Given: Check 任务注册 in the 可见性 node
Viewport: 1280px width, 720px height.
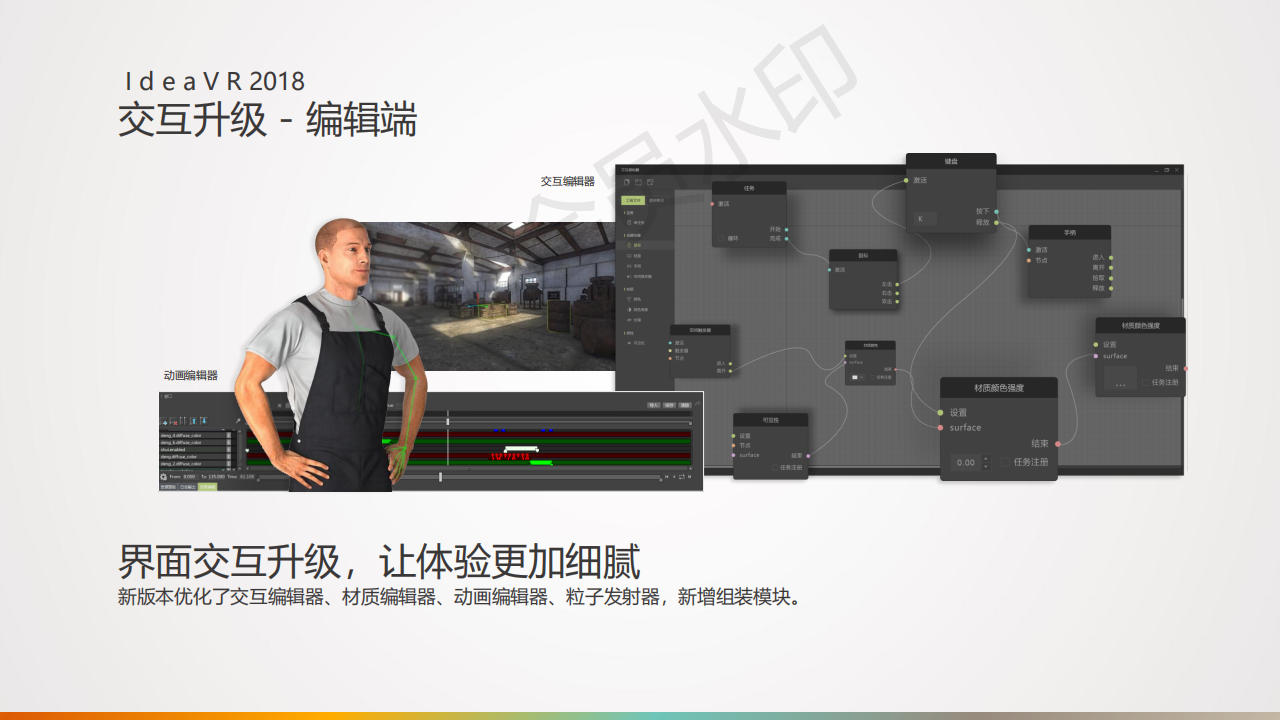Looking at the screenshot, I should click(x=775, y=467).
